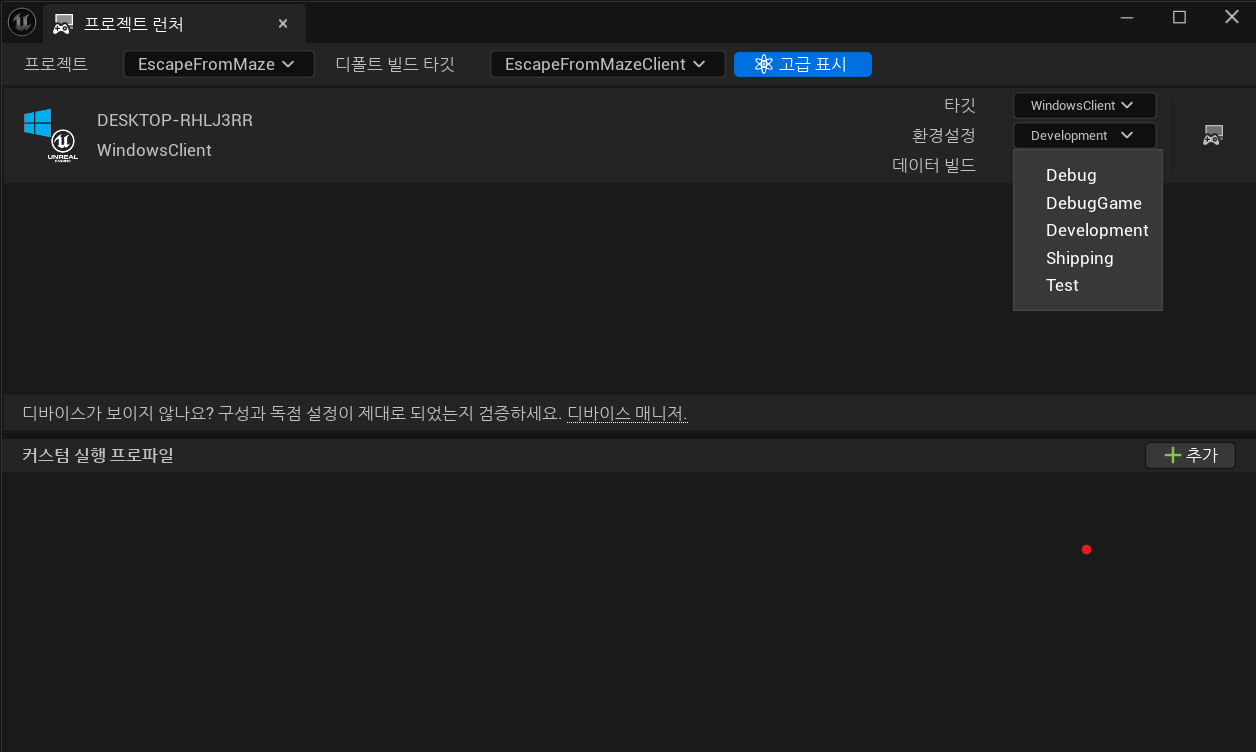Click the 환경설정 label

(943, 135)
